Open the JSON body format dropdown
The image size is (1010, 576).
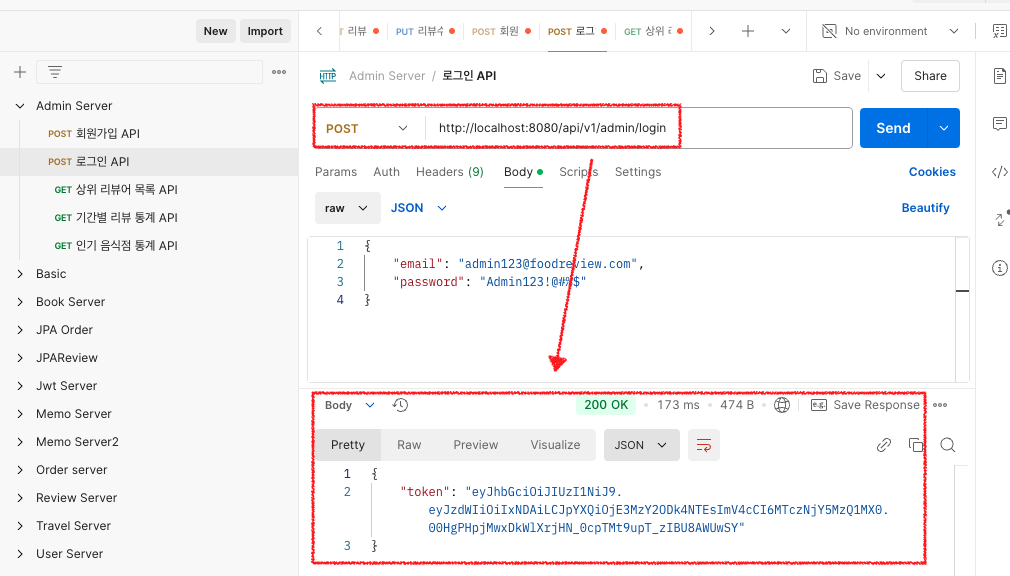pyautogui.click(x=419, y=208)
